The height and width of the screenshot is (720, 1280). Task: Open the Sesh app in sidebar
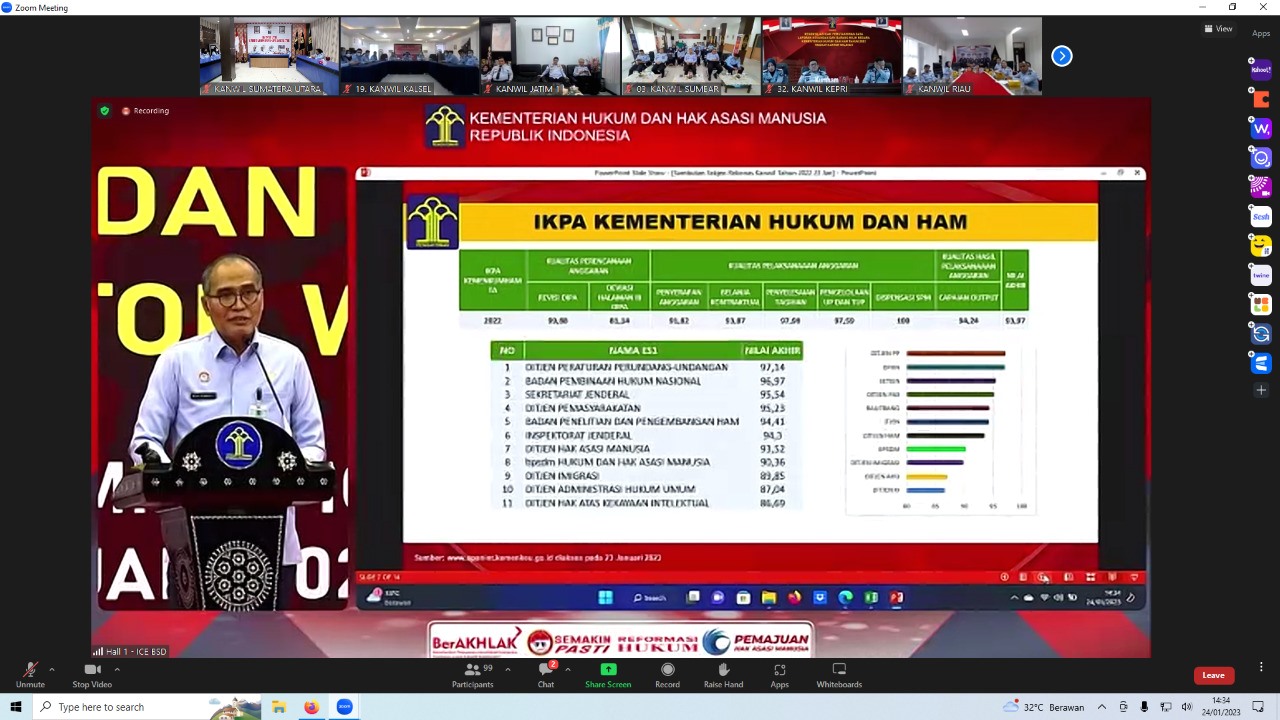click(1261, 216)
